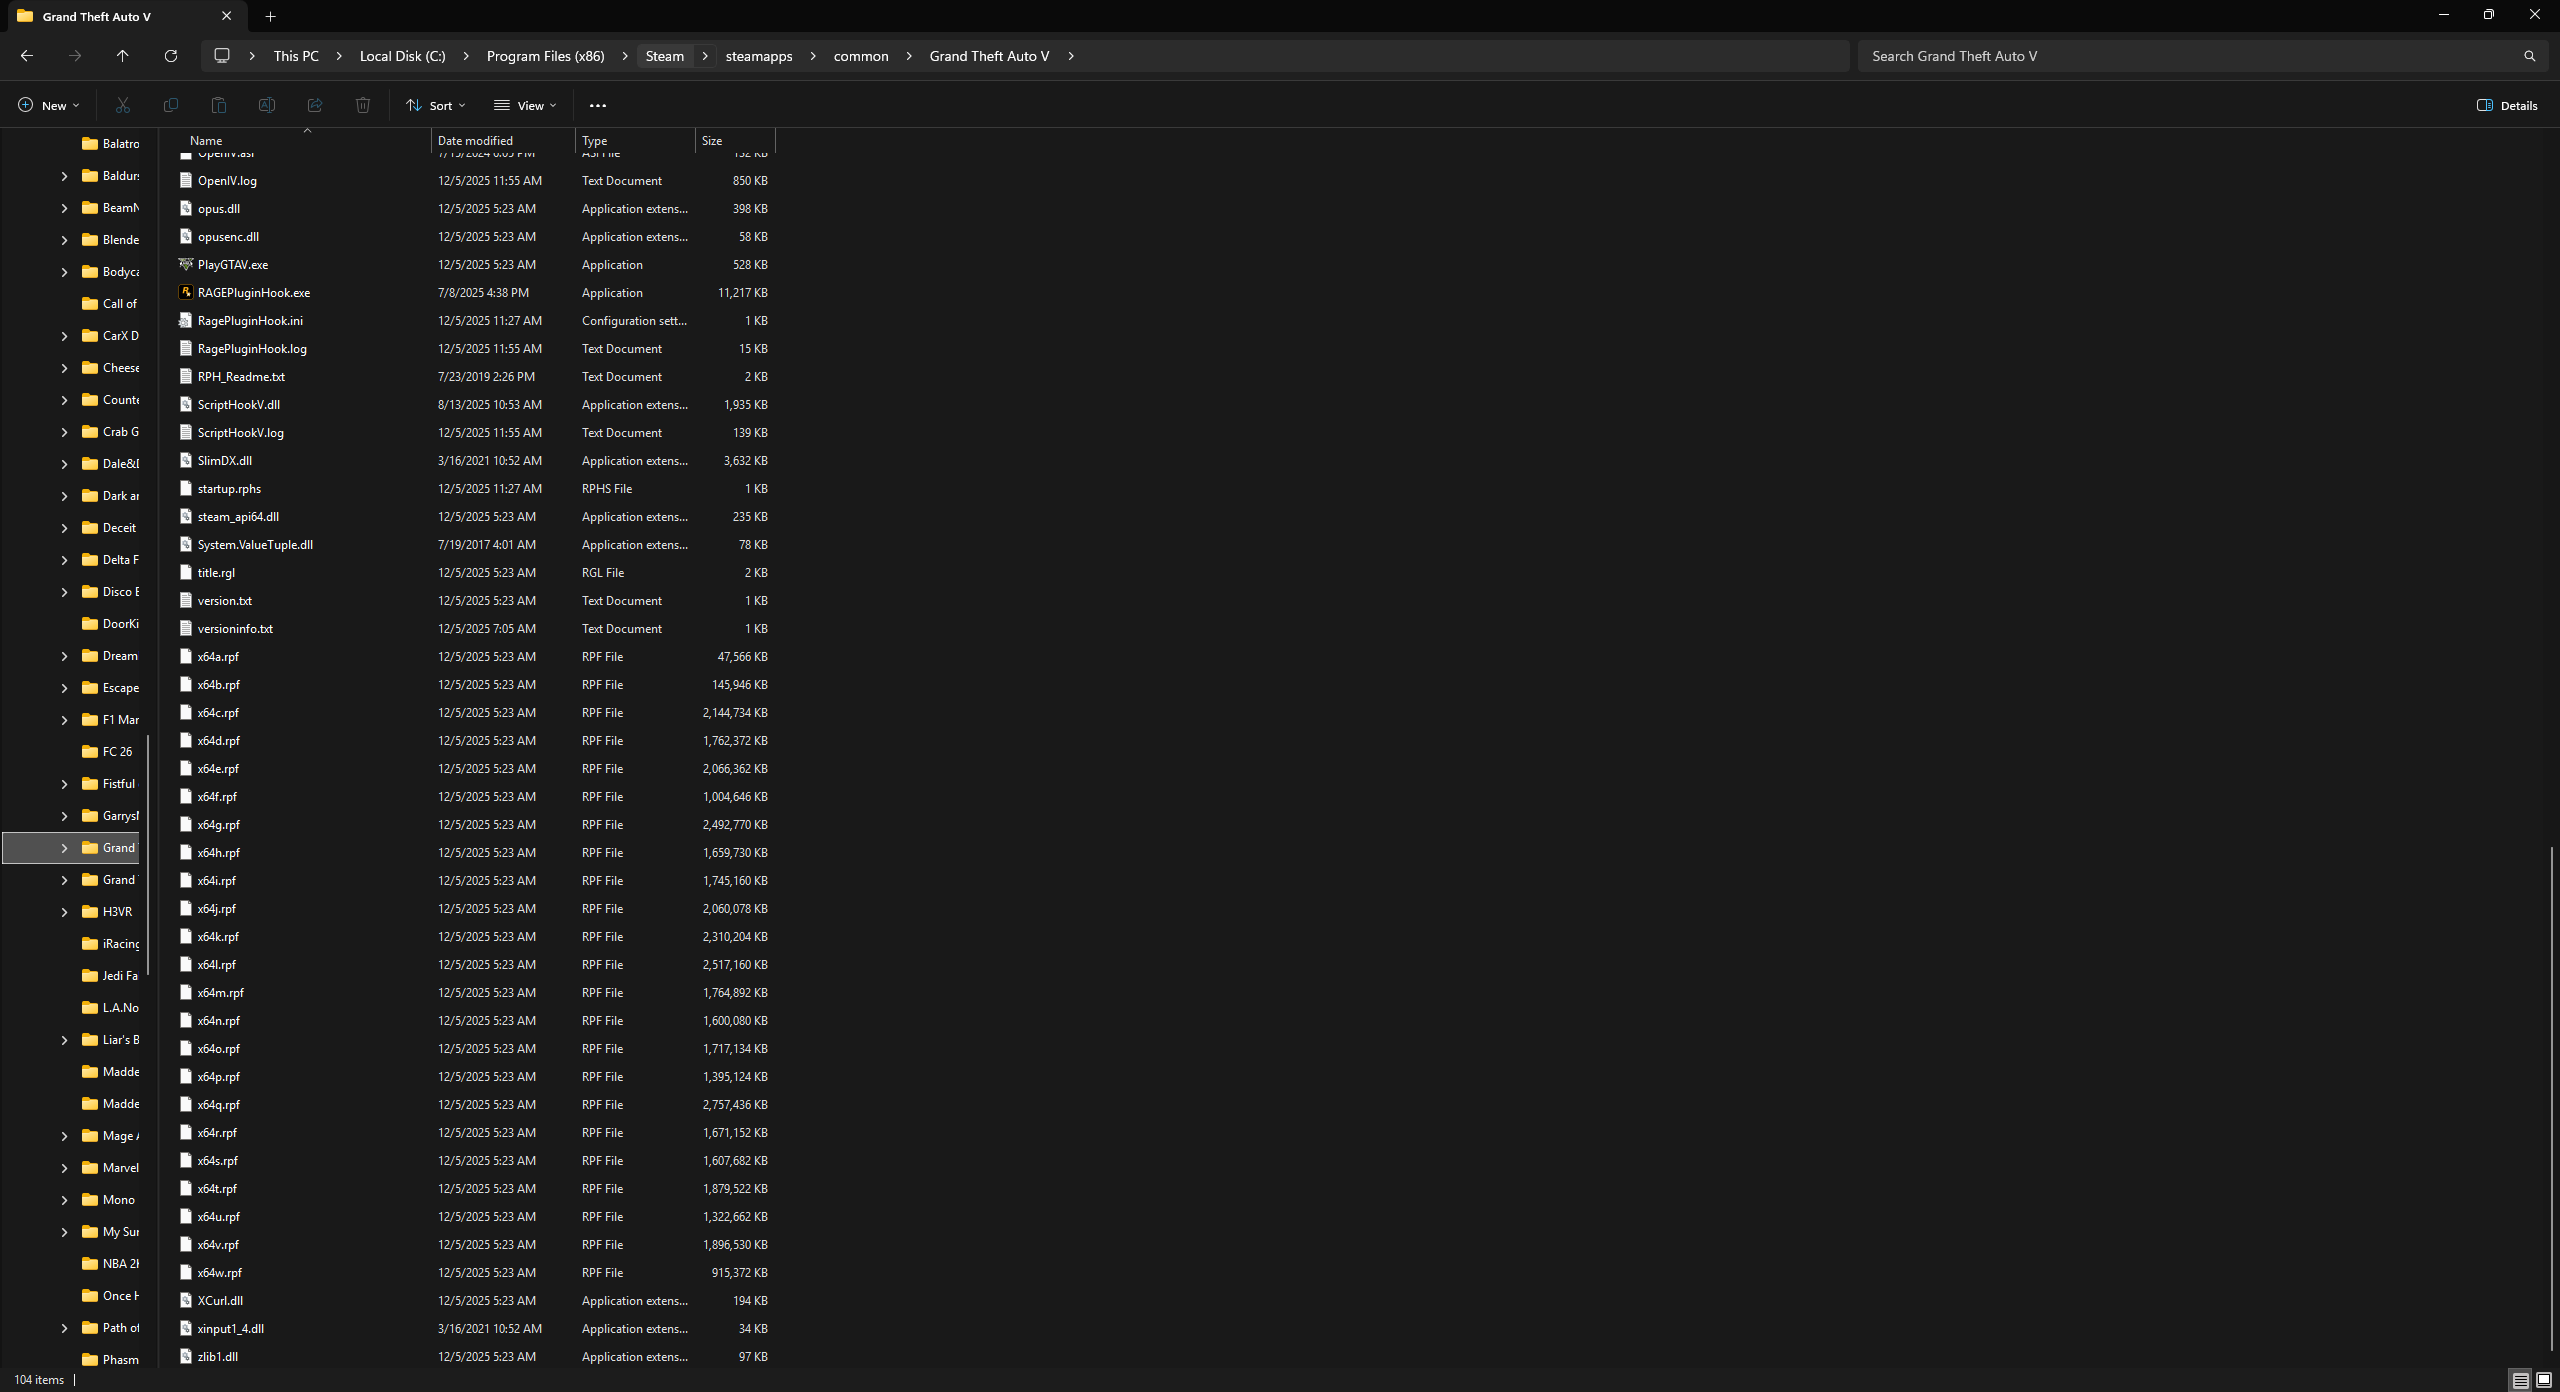Click the RAGEPluginHook.exe application icon
Image resolution: width=2560 pixels, height=1392 pixels.
[186, 293]
